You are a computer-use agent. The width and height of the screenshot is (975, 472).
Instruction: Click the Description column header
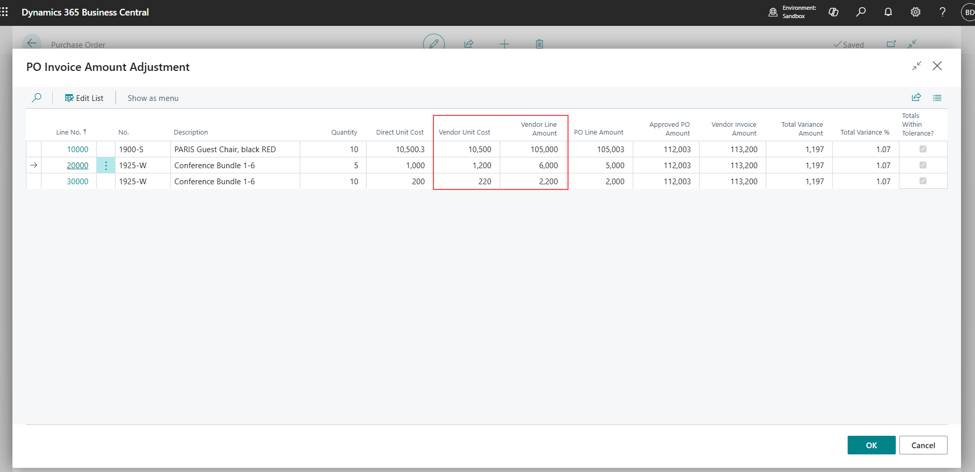click(191, 132)
